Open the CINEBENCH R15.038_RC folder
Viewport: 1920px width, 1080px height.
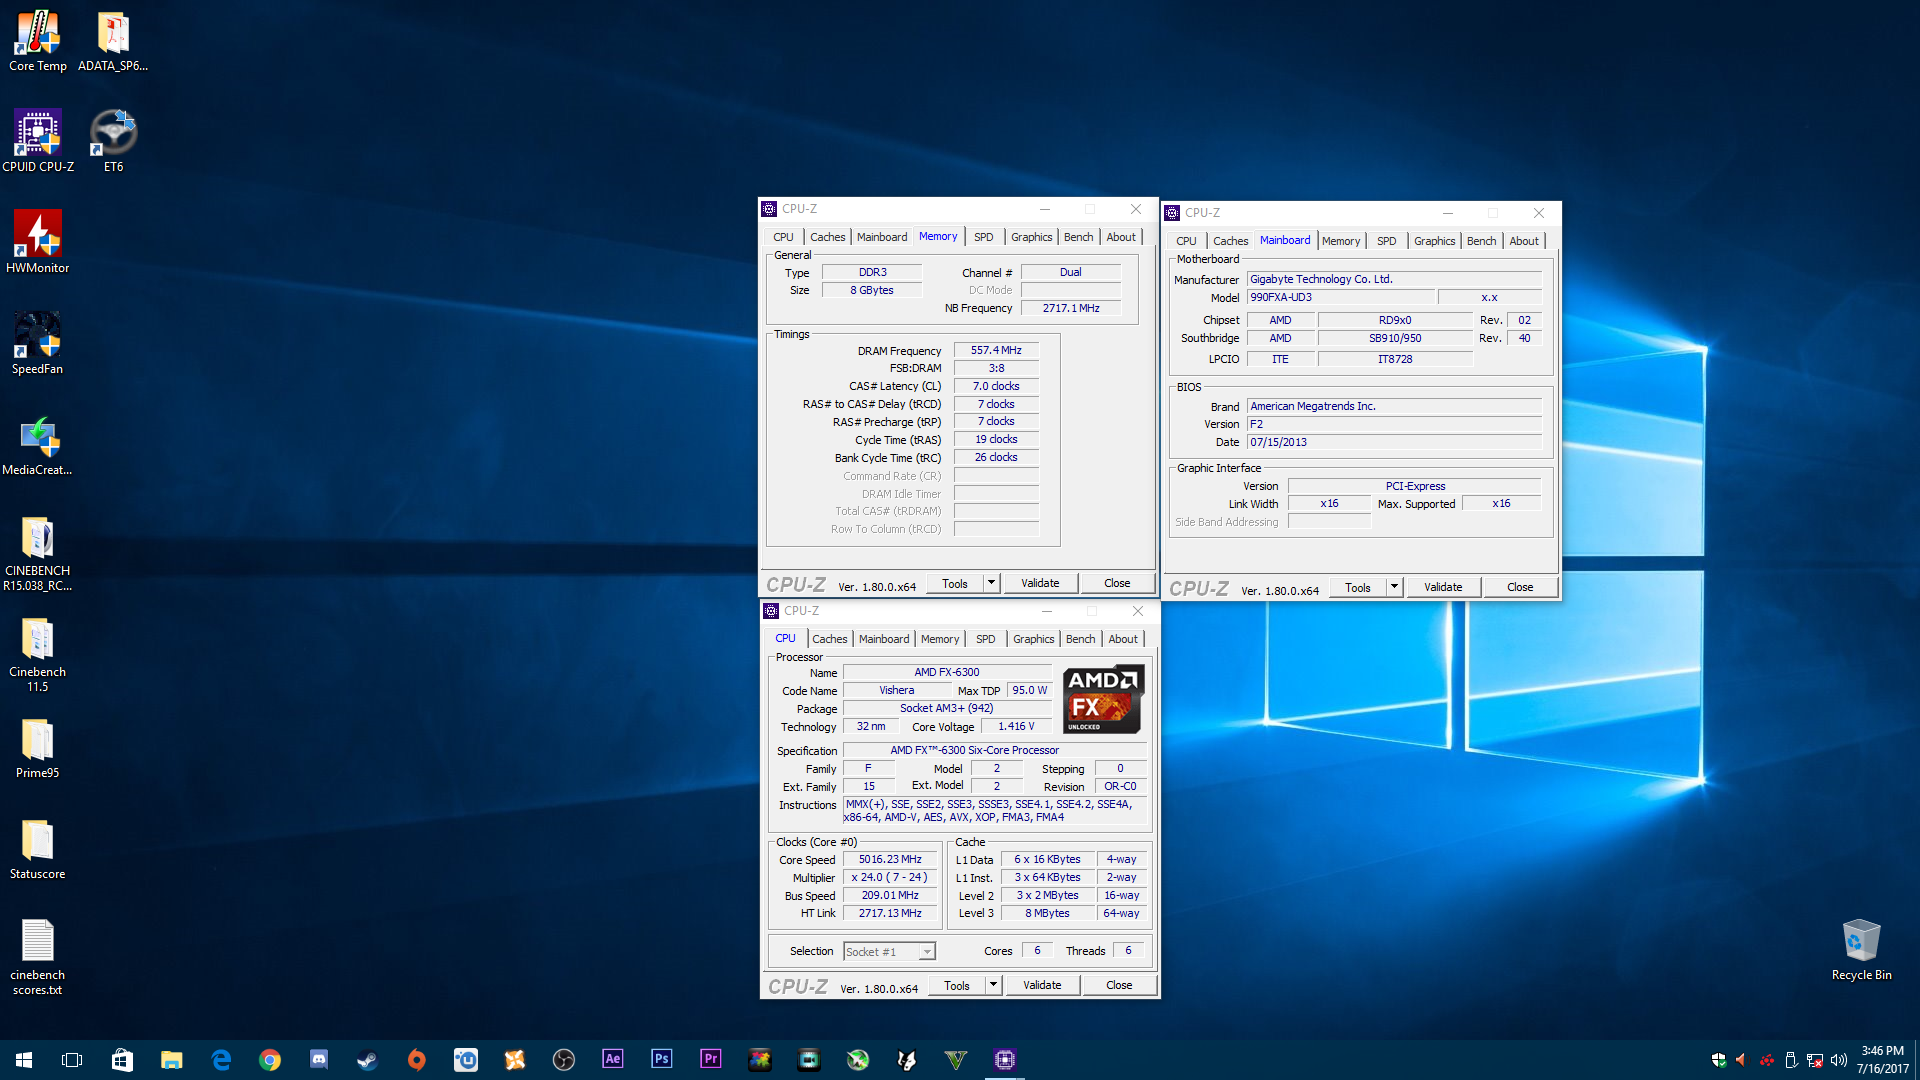pyautogui.click(x=37, y=553)
